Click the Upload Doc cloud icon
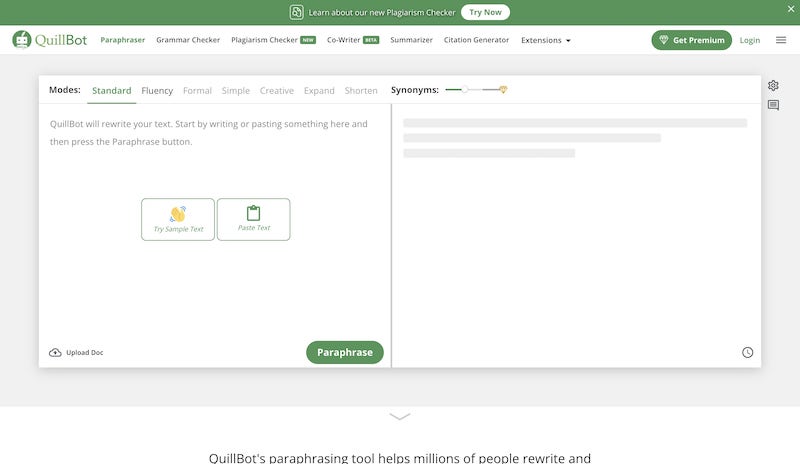 55,353
